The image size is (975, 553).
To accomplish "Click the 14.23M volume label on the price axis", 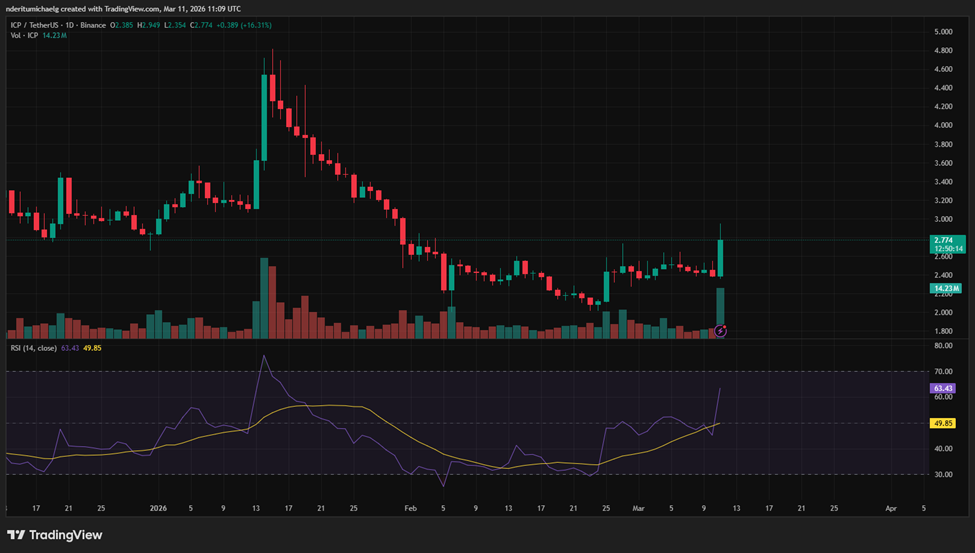I will point(942,289).
